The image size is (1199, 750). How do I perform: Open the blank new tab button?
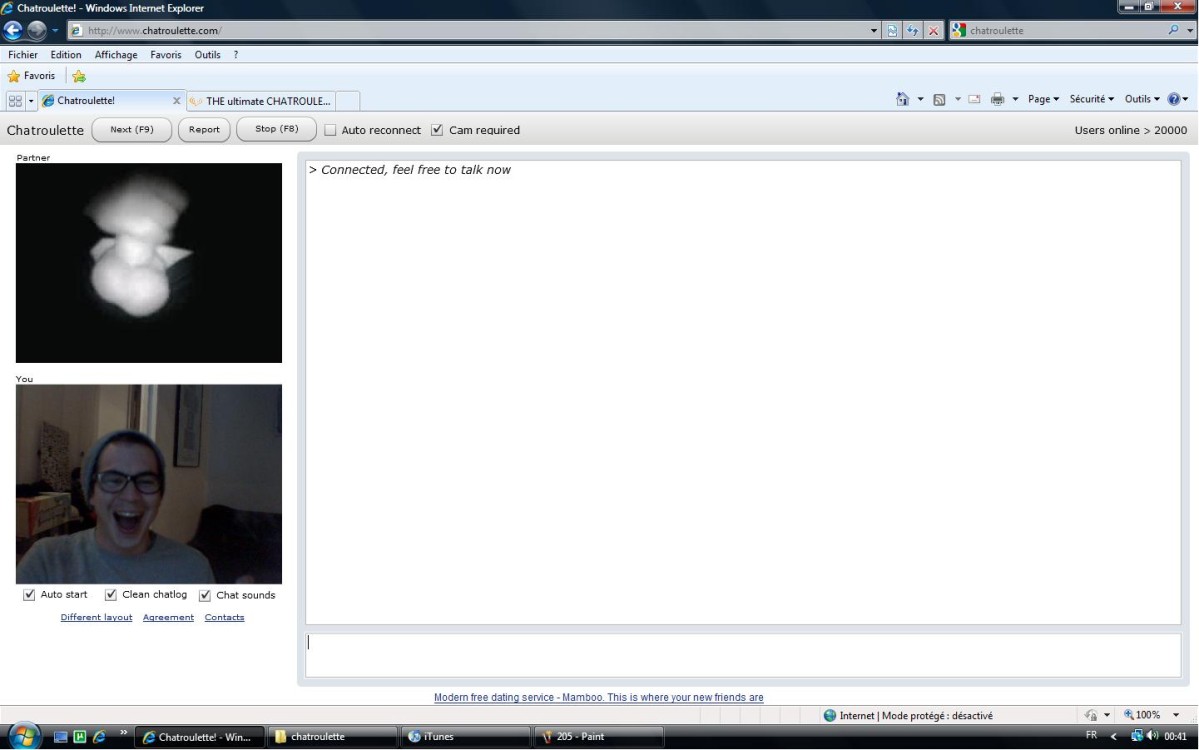(347, 101)
